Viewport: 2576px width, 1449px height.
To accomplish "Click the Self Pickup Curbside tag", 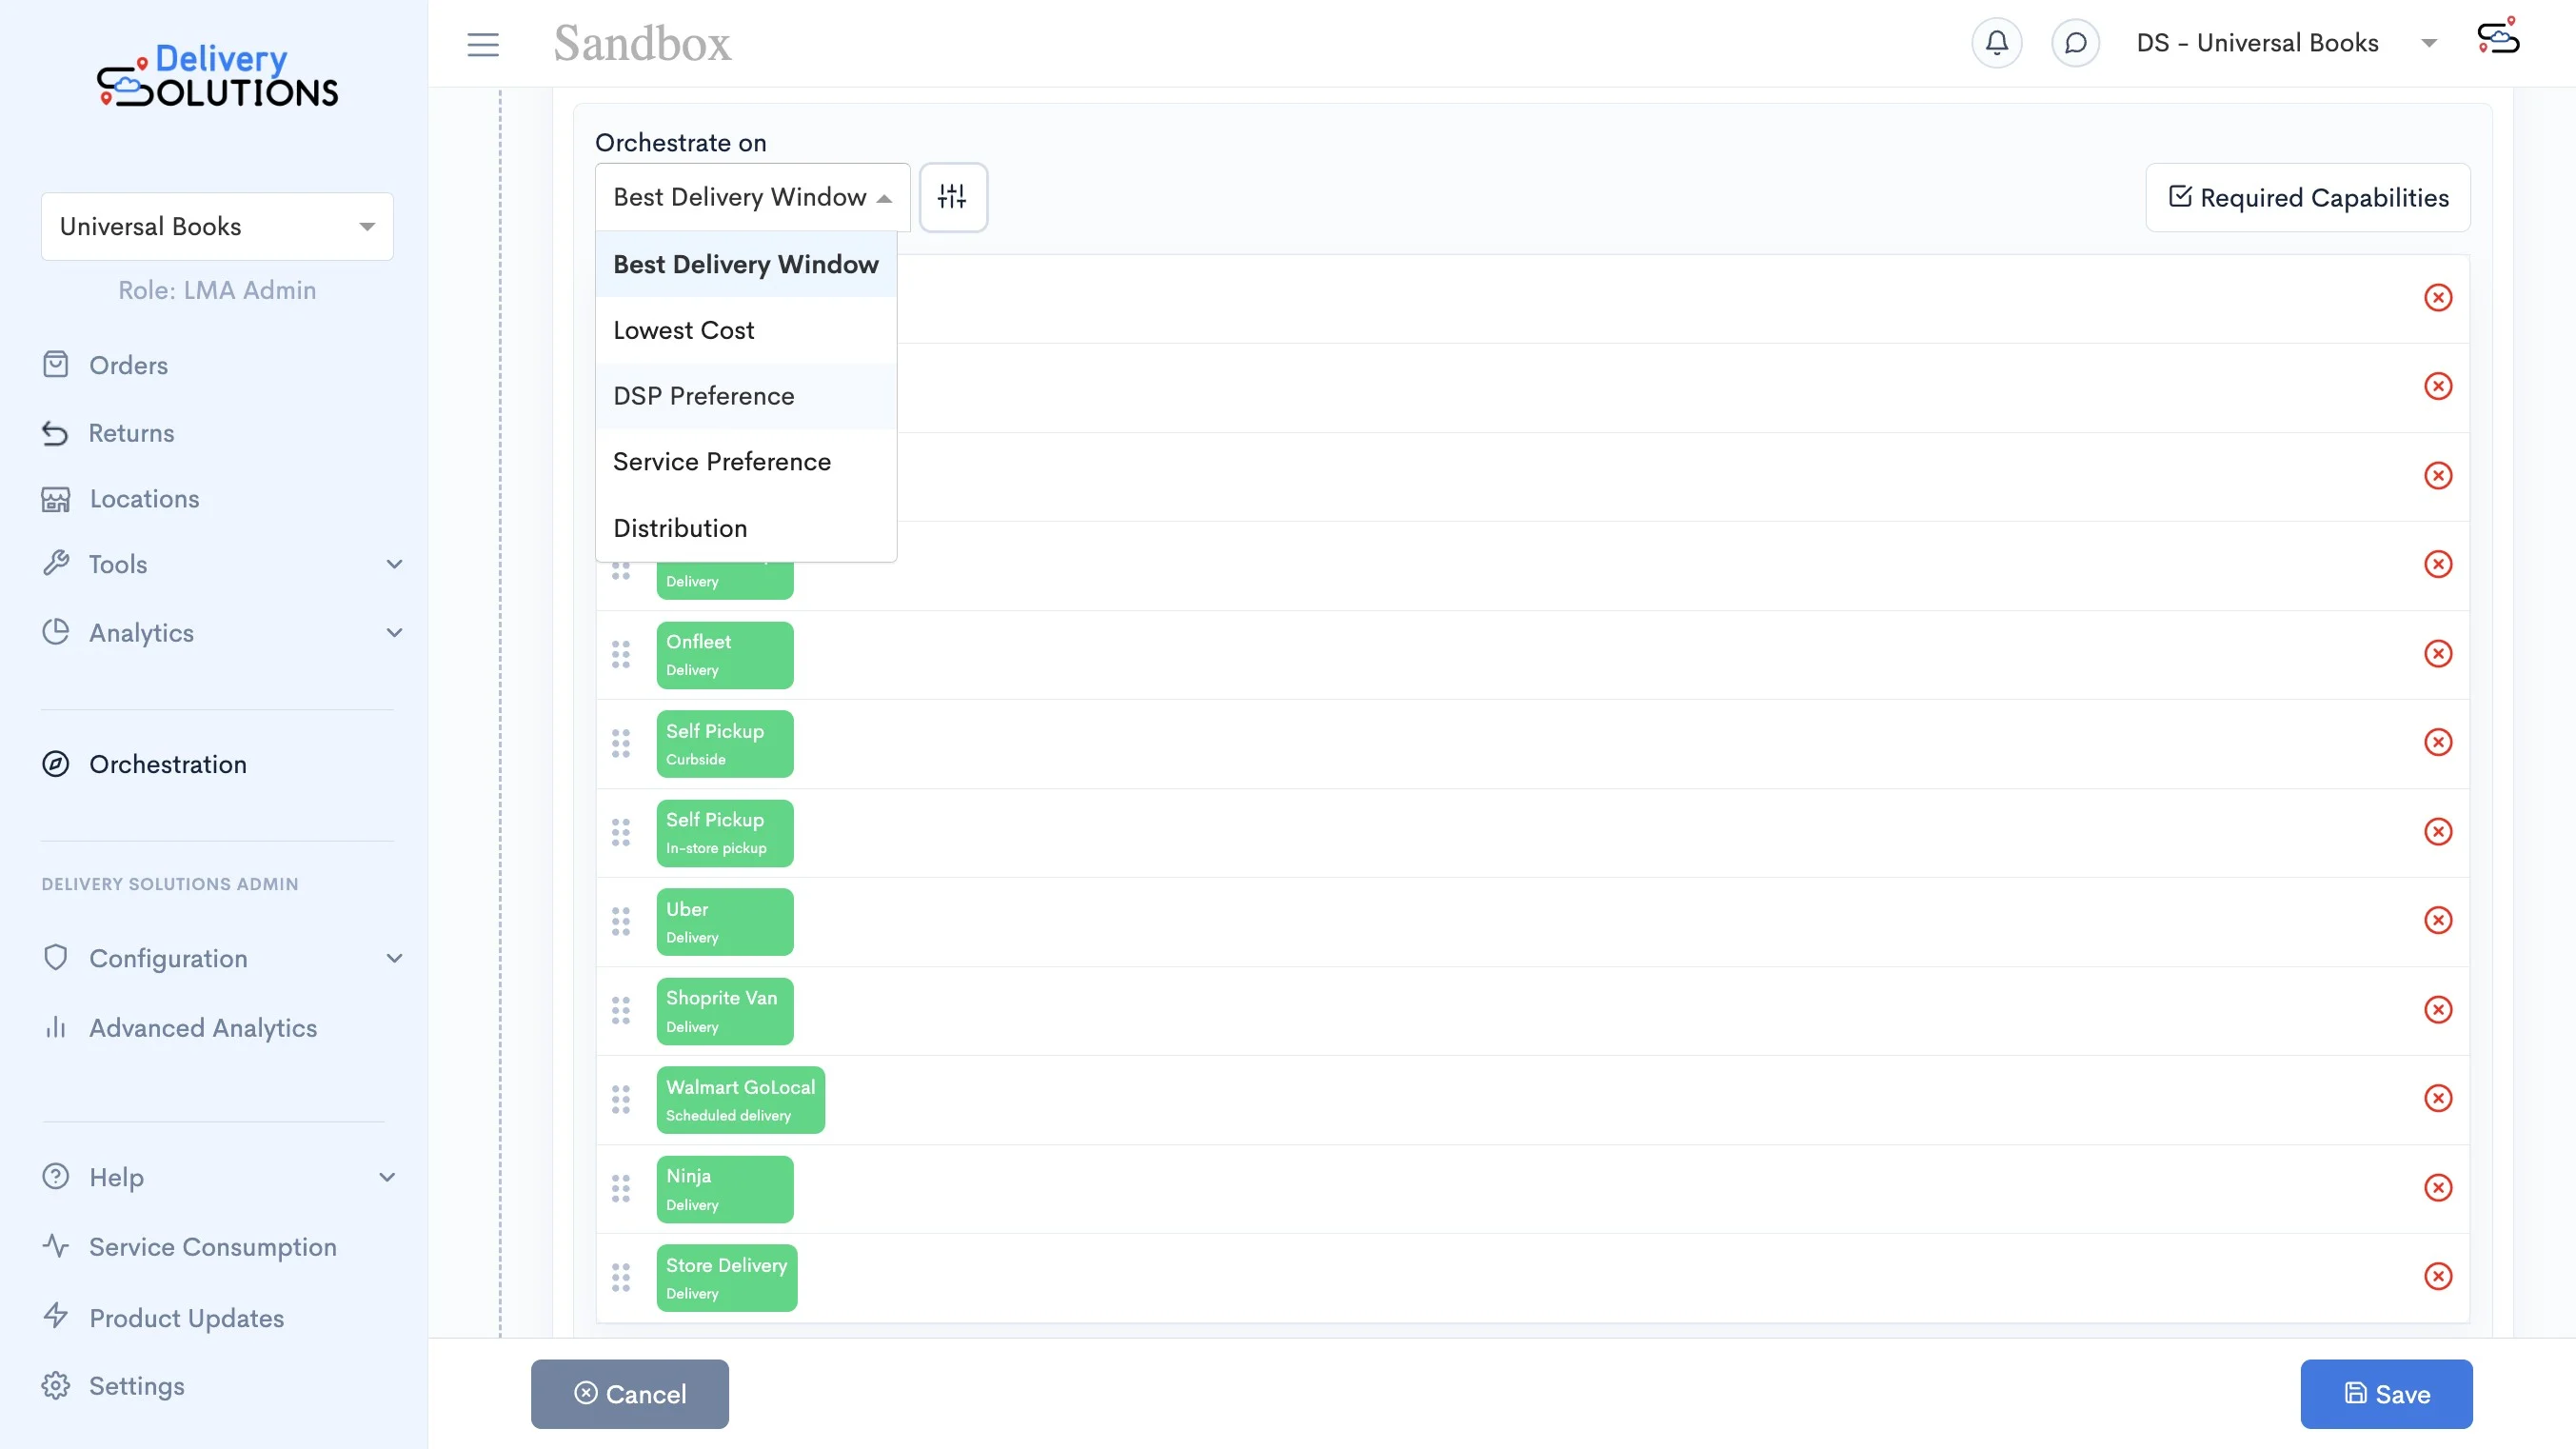I will tap(725, 745).
